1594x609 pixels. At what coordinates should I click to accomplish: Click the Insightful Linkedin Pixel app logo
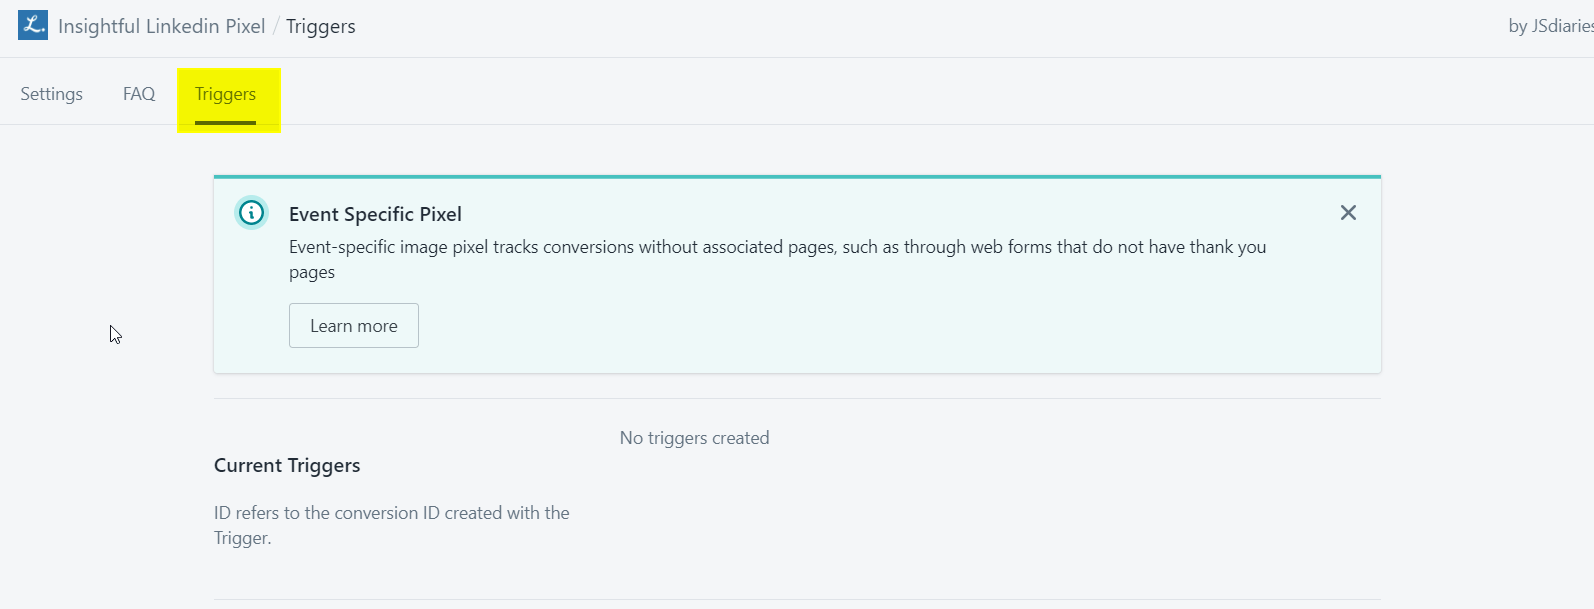coord(33,25)
